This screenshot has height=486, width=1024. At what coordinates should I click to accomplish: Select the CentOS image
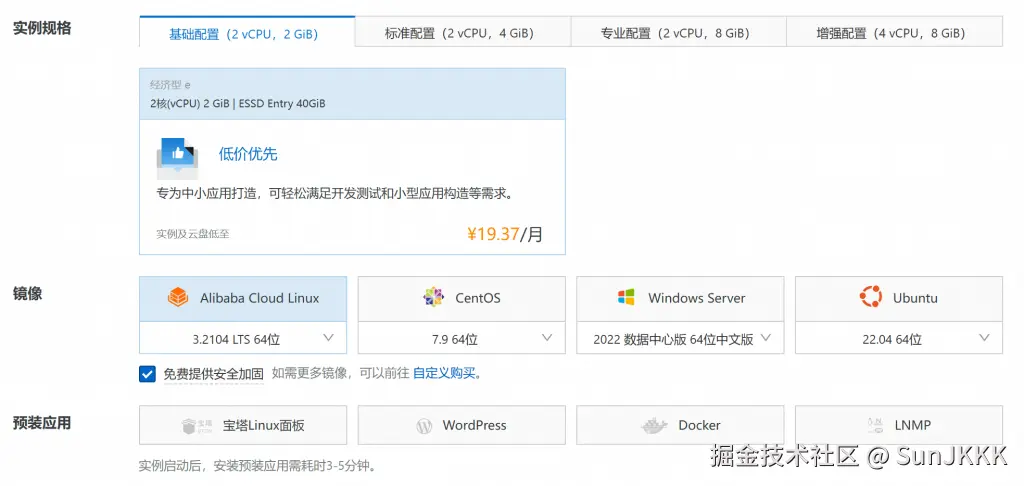[462, 299]
